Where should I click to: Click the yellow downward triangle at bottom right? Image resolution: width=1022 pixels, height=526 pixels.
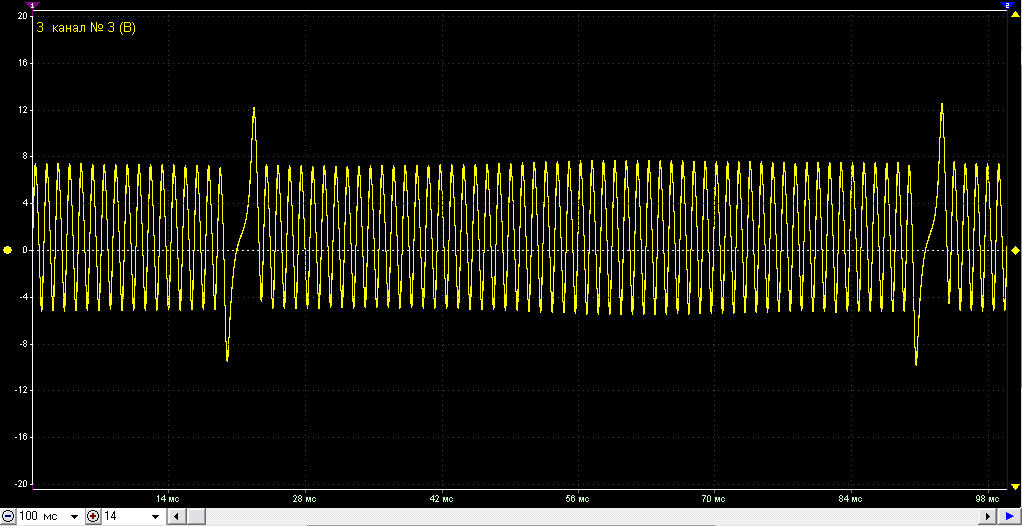[x=1015, y=486]
